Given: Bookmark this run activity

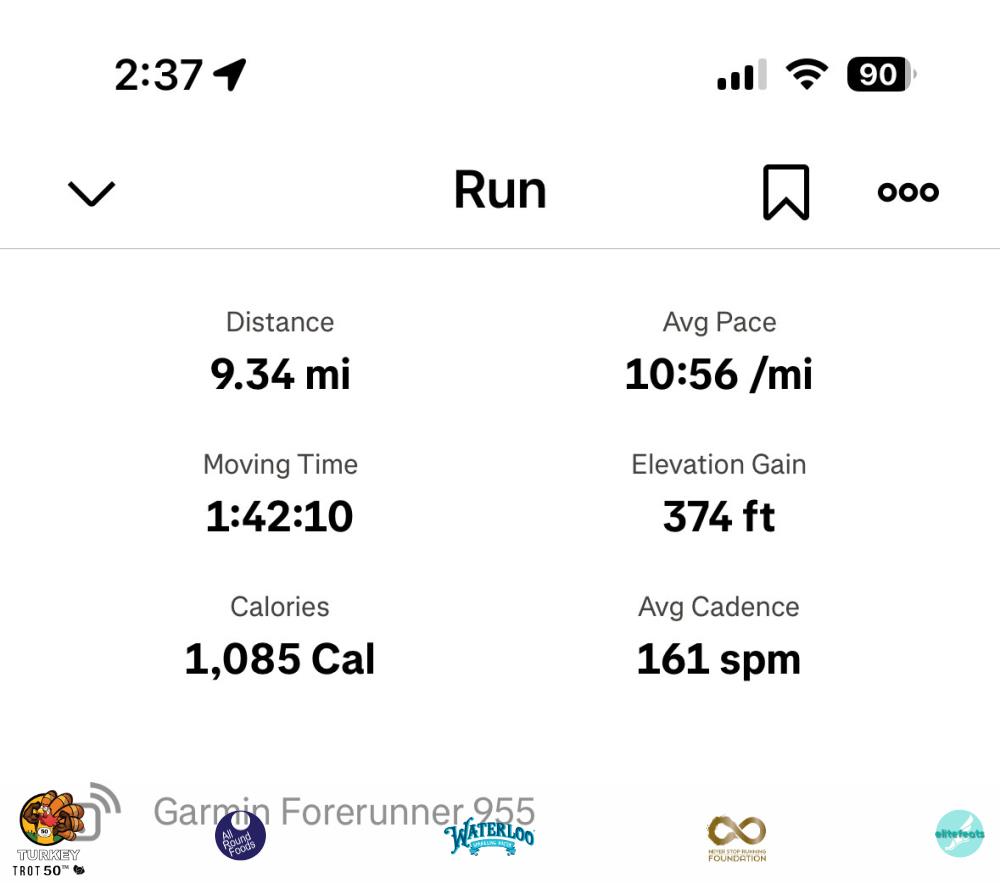Looking at the screenshot, I should (786, 192).
